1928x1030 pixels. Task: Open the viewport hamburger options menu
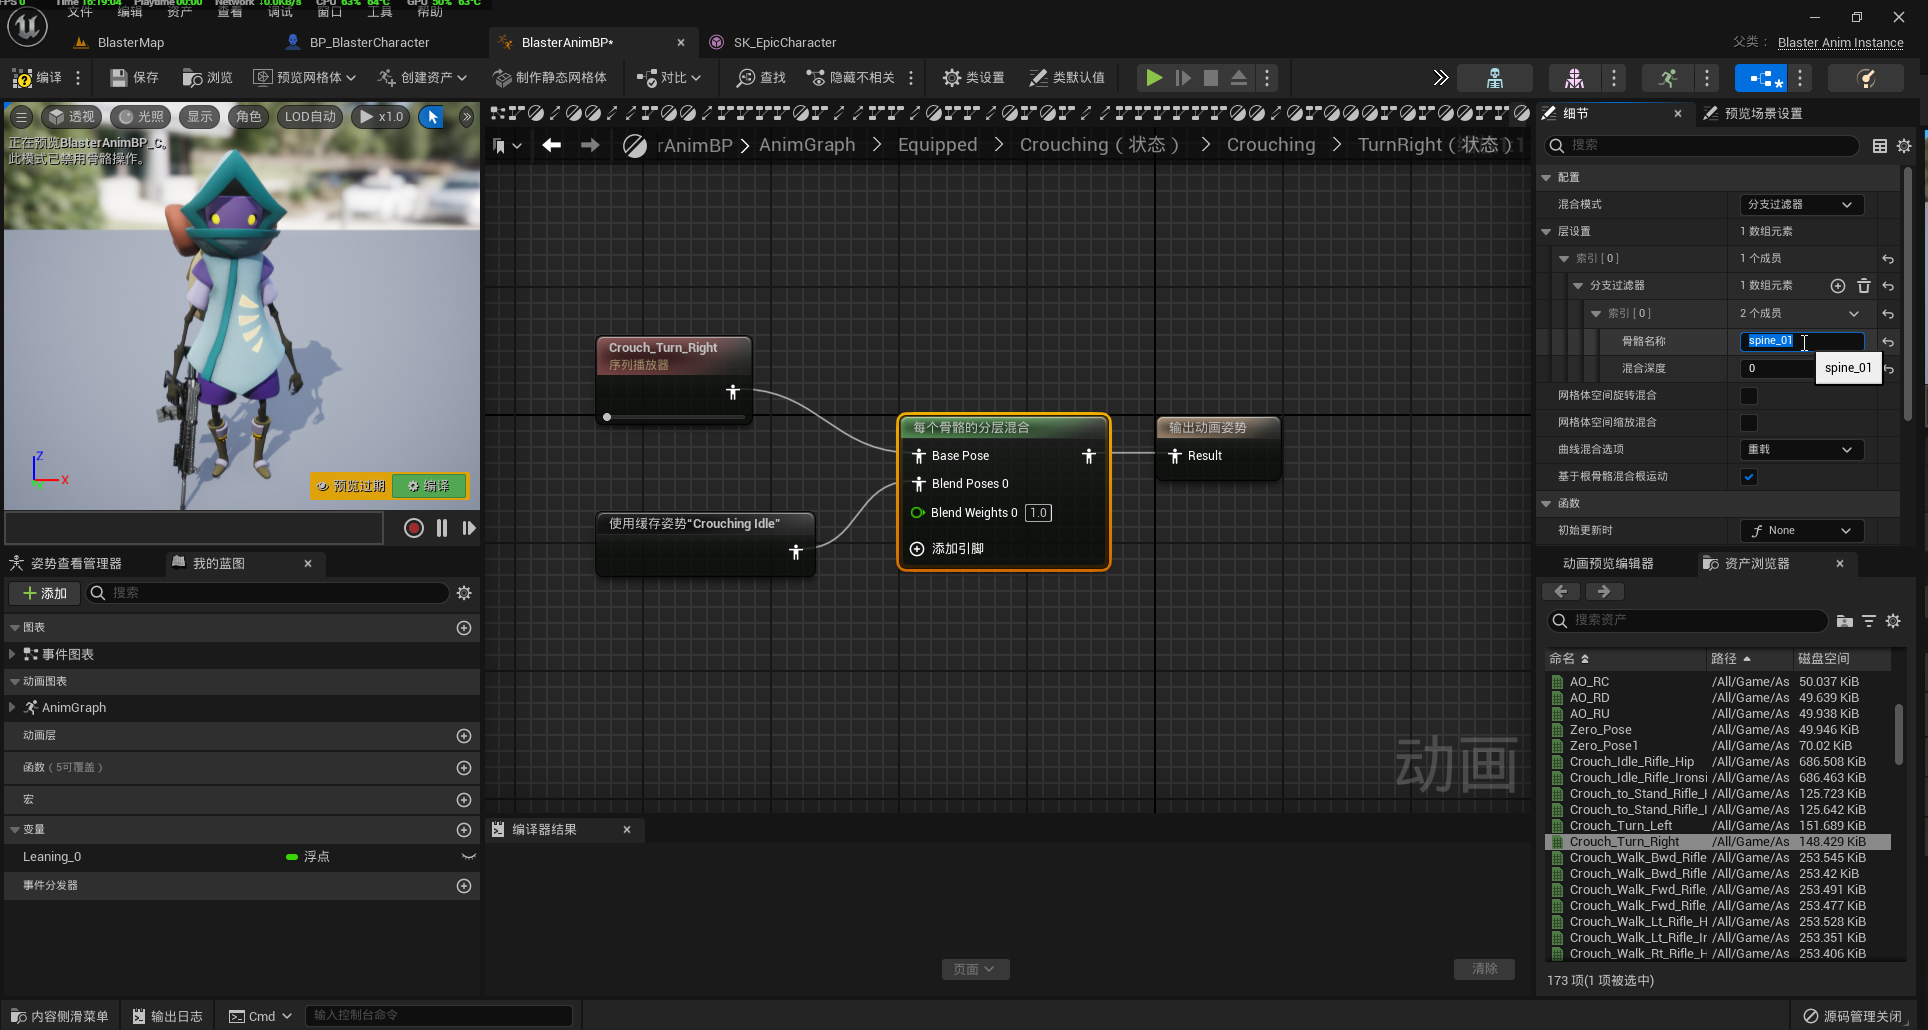pyautogui.click(x=21, y=117)
